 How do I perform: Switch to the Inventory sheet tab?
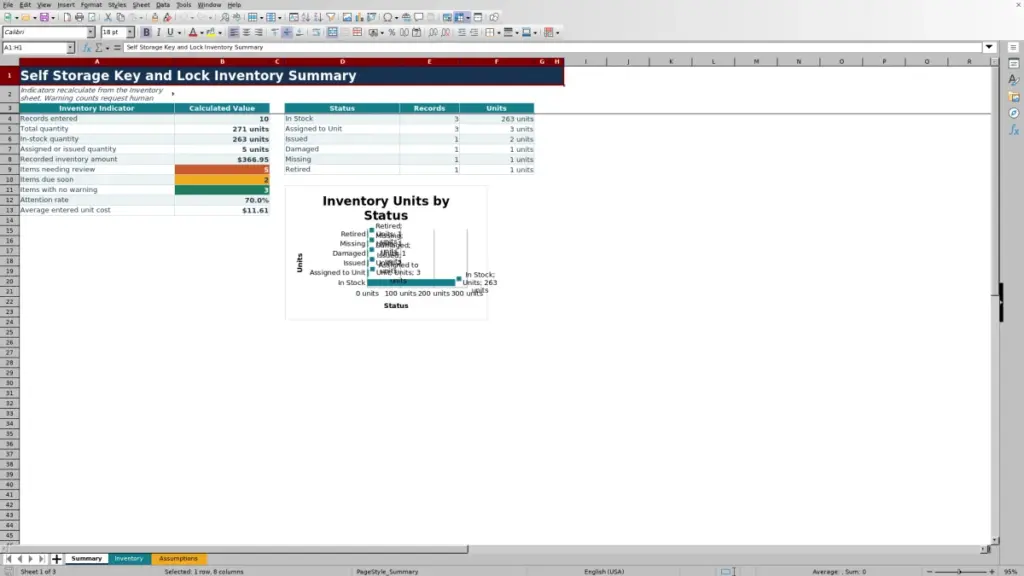click(x=129, y=559)
